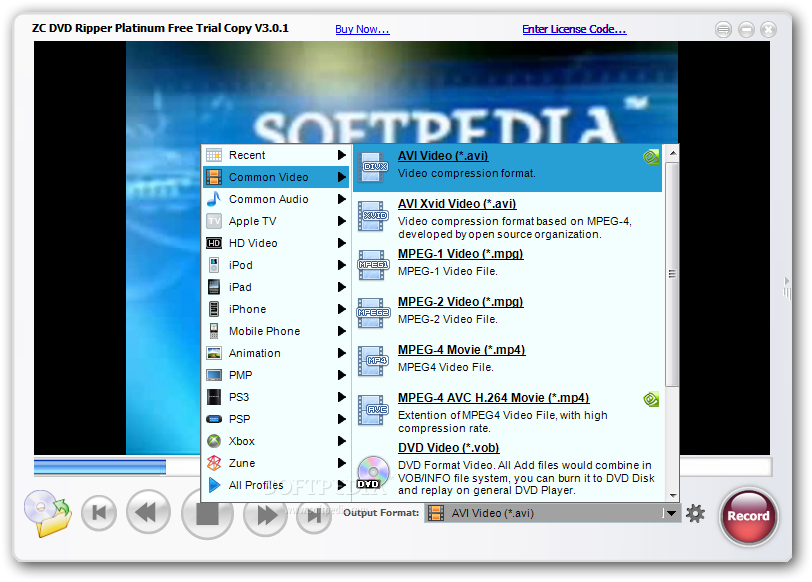The image size is (812, 582).
Task: Stop playback with the square button
Action: [x=207, y=514]
